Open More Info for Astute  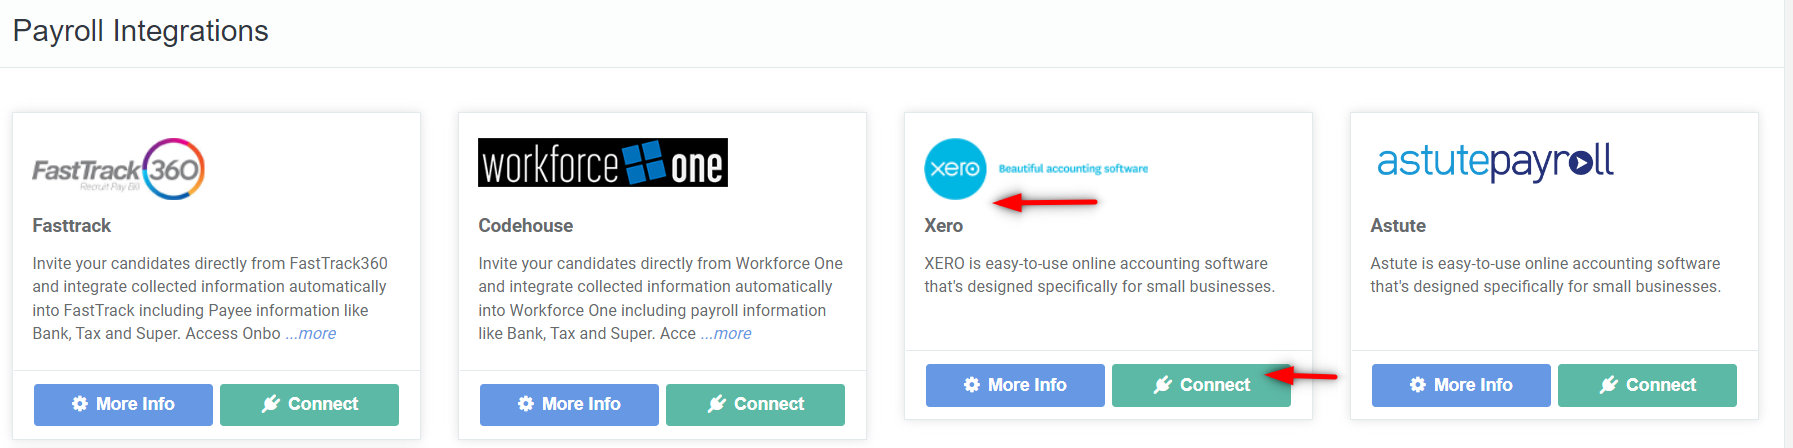[x=1461, y=385]
